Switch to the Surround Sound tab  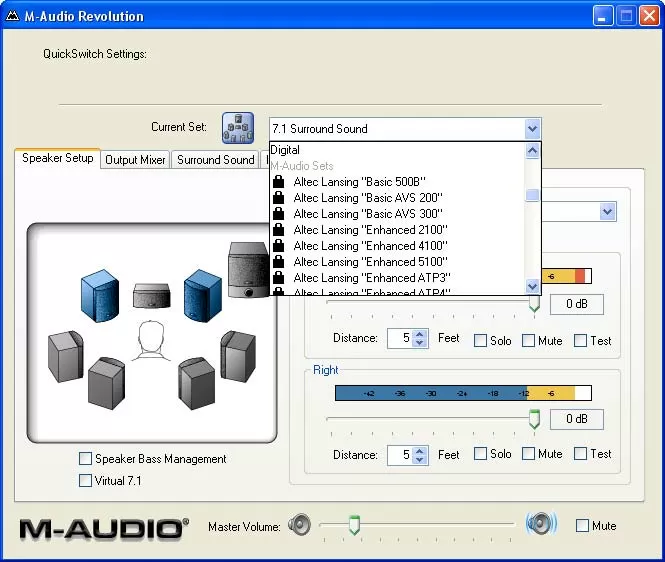point(215,160)
